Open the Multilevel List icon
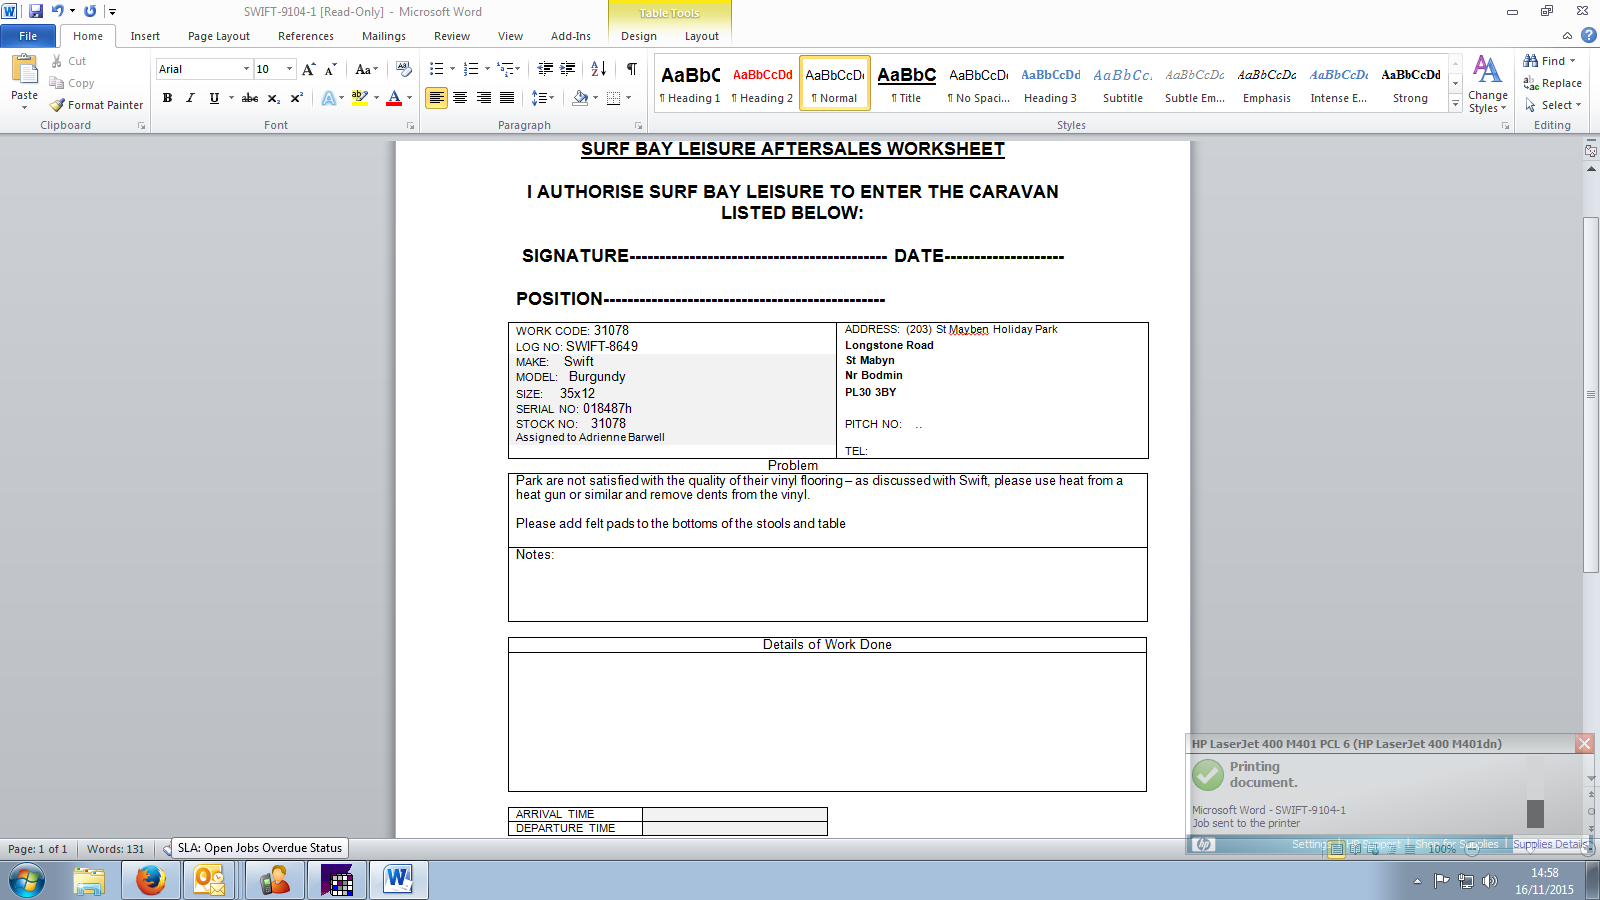 506,69
